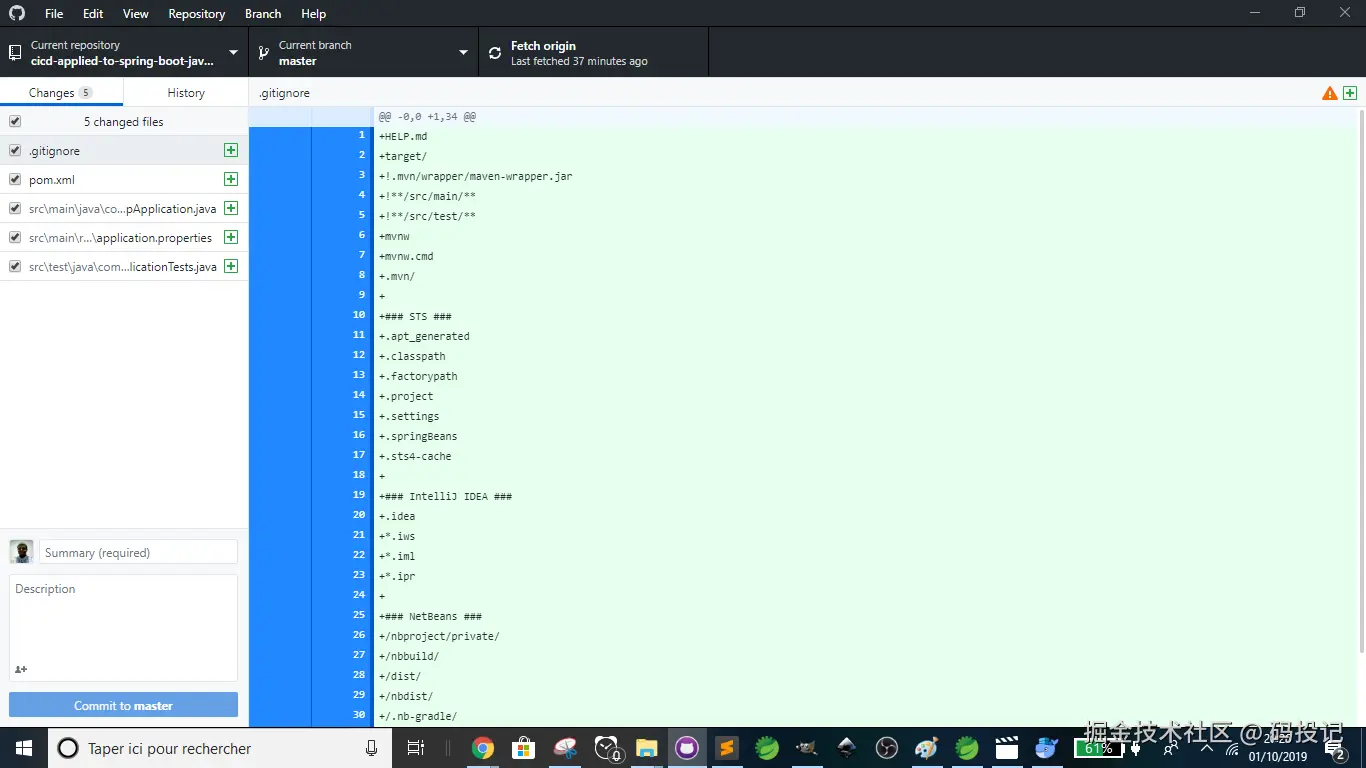Click the Commit to master button
This screenshot has width=1366, height=768.
(x=123, y=705)
